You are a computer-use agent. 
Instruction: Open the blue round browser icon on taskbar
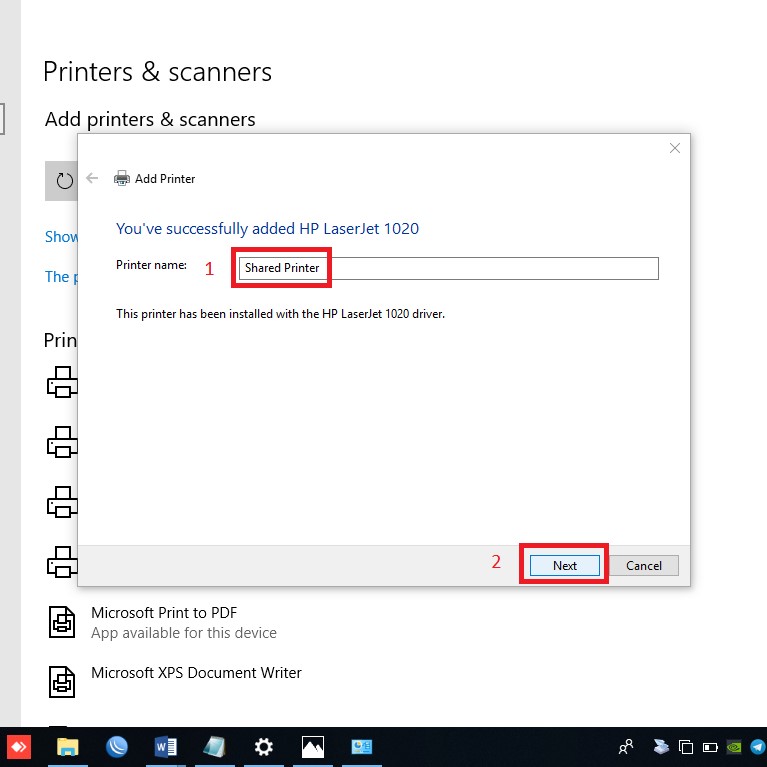click(116, 746)
